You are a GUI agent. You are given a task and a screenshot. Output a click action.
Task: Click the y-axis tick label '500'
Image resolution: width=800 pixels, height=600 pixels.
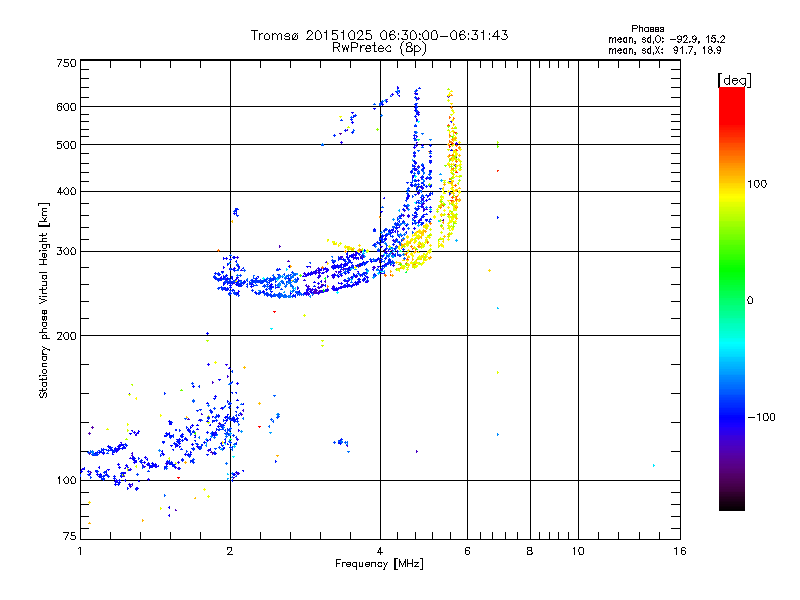click(66, 145)
